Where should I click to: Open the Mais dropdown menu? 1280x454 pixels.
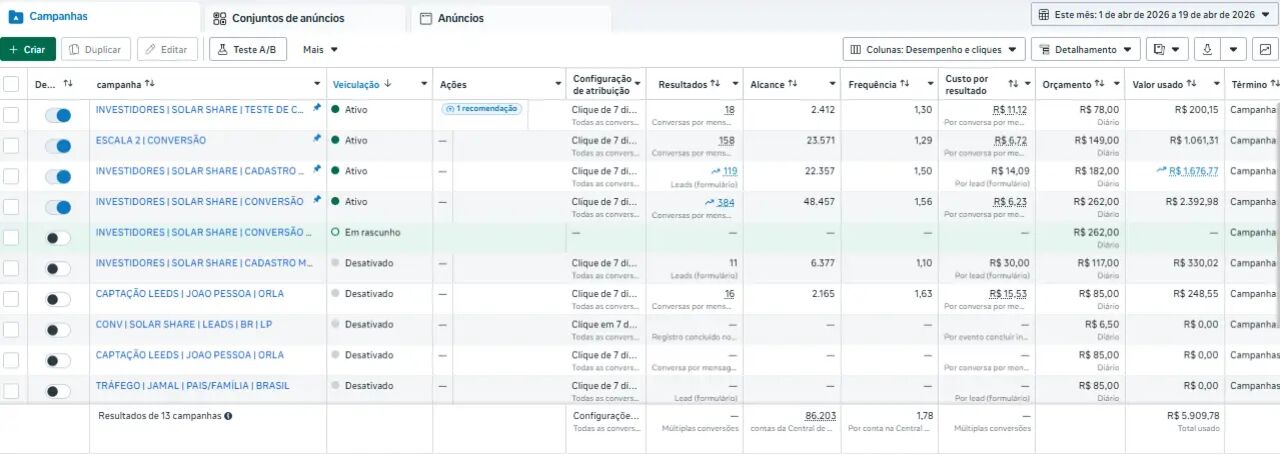pos(320,49)
